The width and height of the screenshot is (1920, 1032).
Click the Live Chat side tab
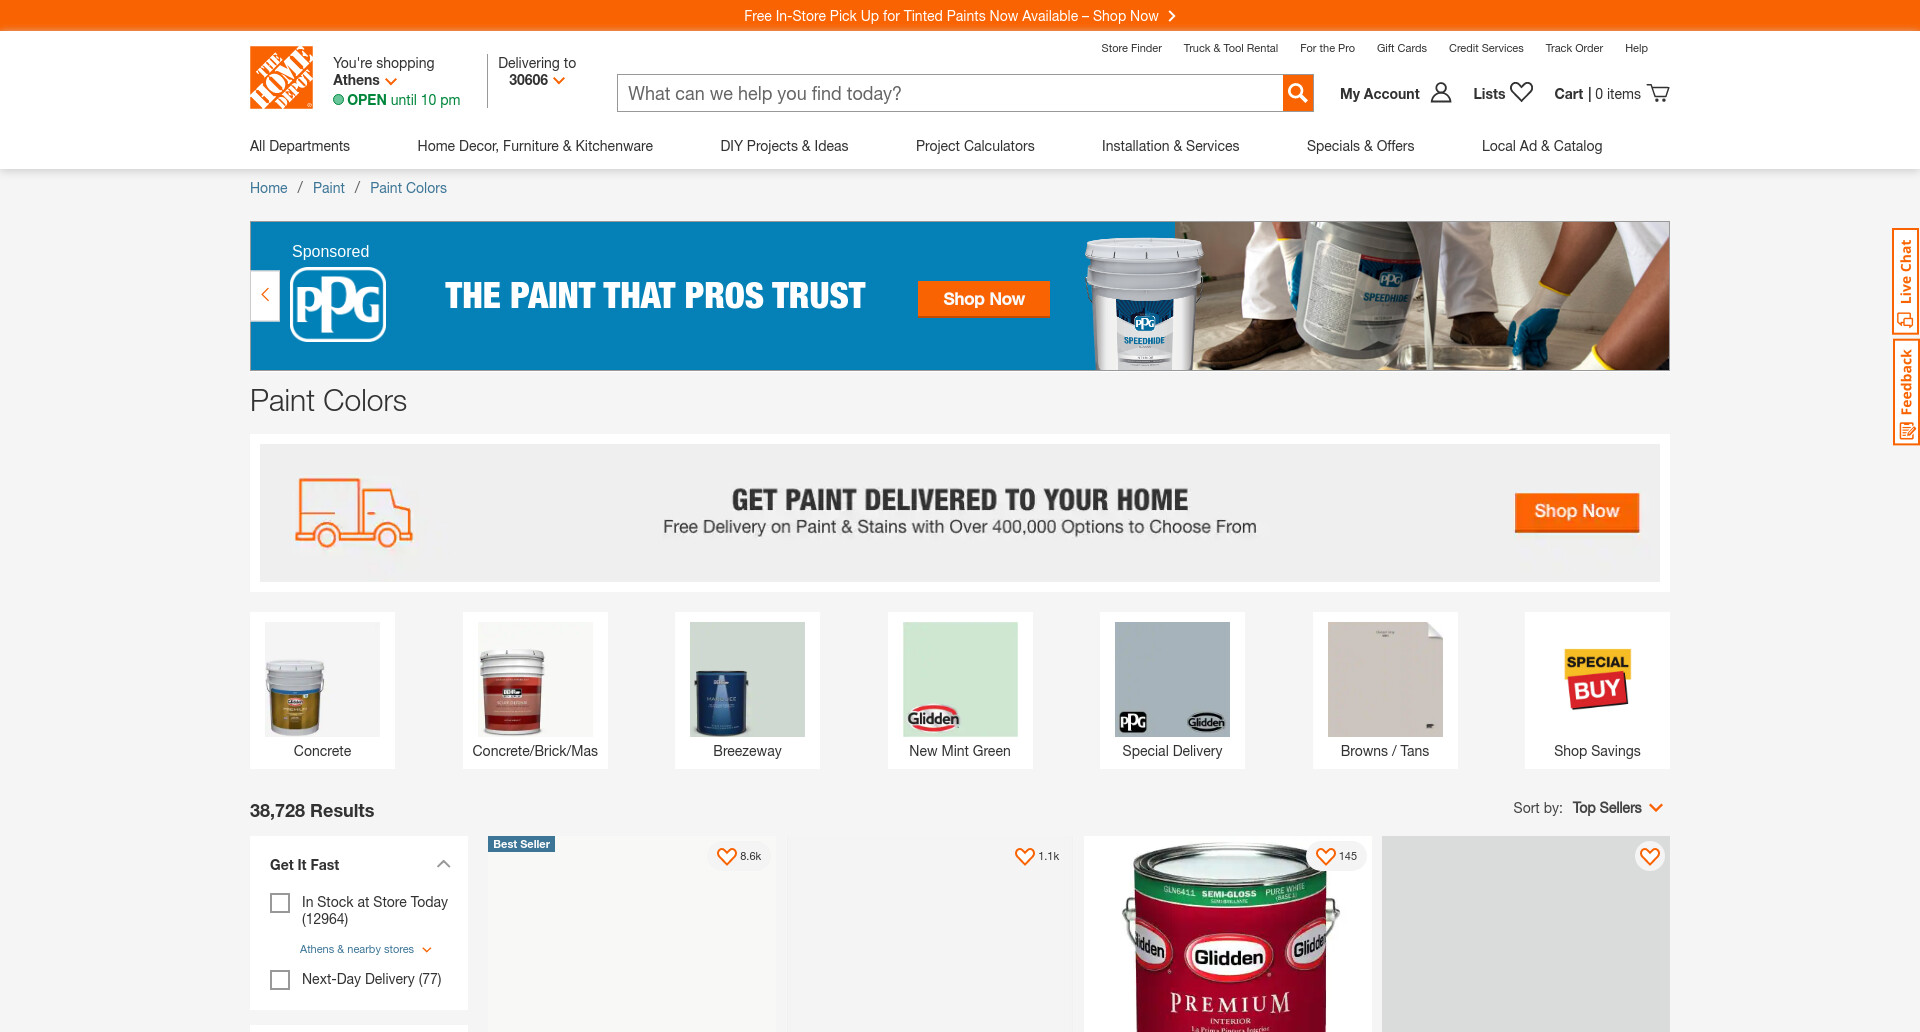1906,281
